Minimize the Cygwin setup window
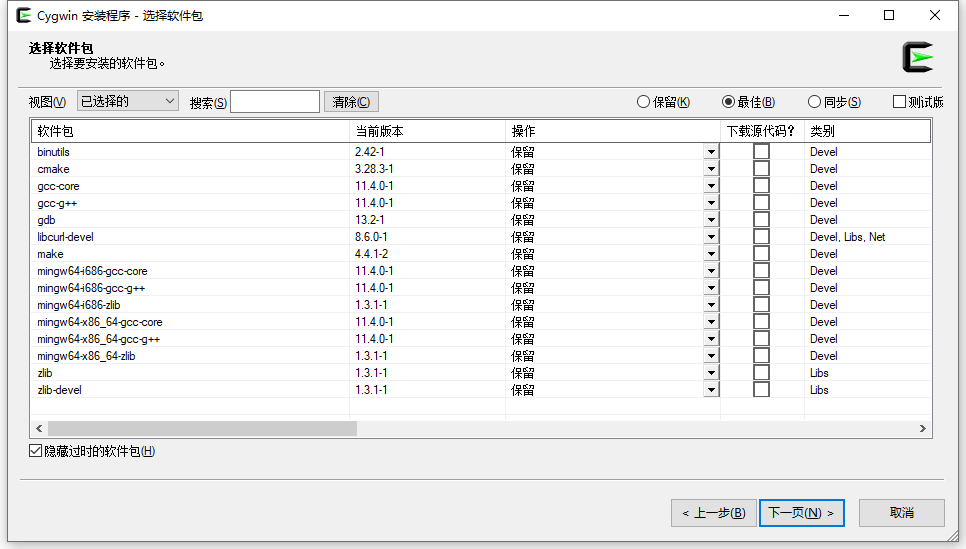 point(844,15)
